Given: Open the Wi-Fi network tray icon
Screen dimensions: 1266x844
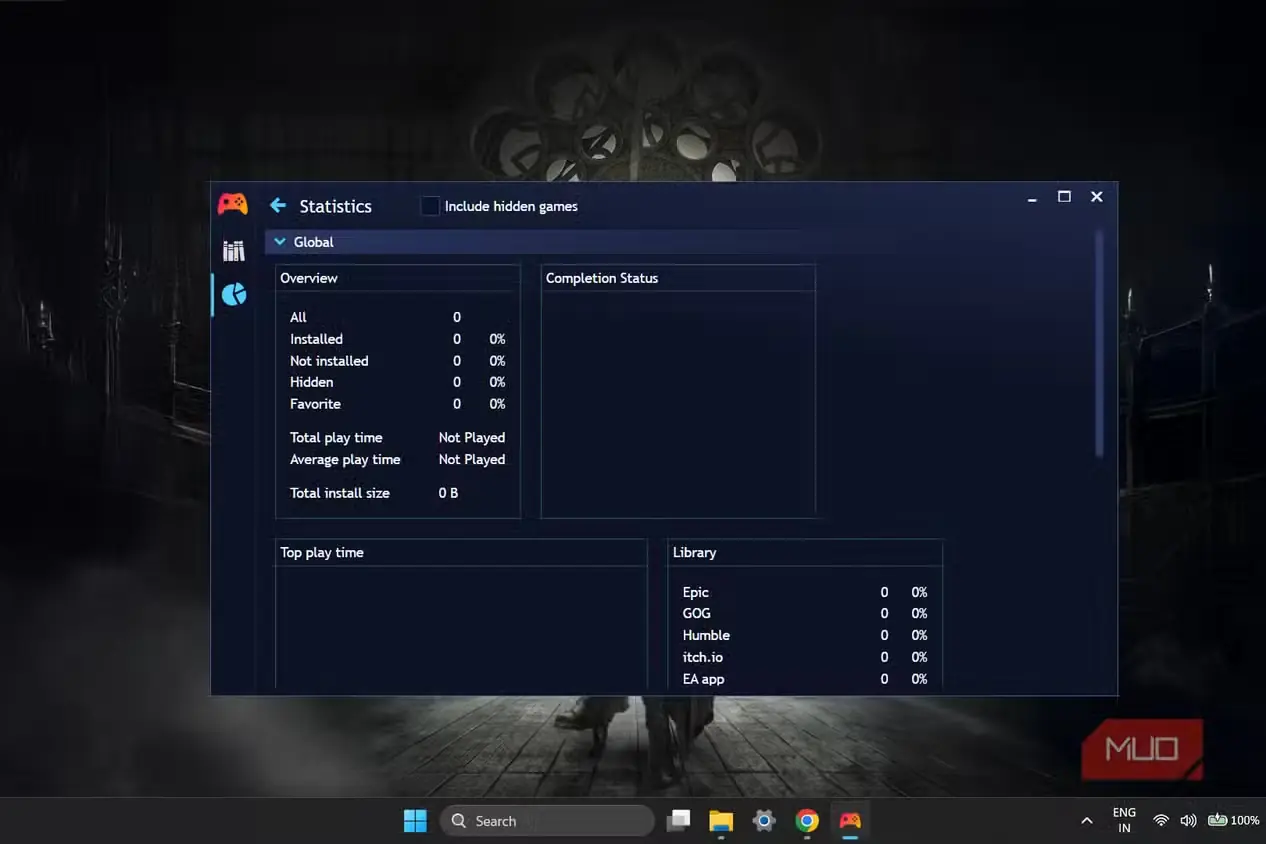Looking at the screenshot, I should 1161,821.
